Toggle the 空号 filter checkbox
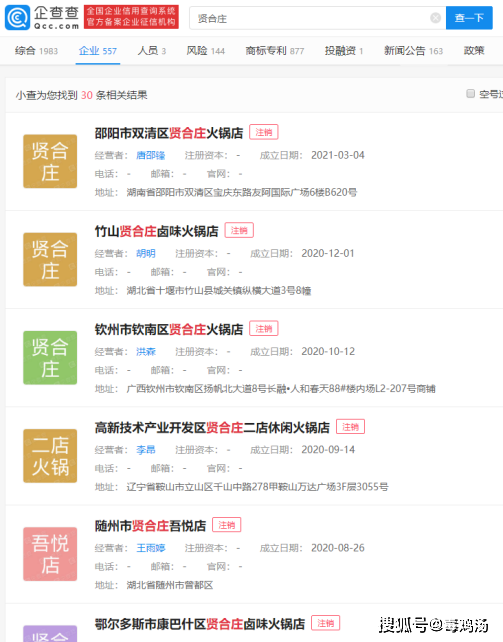503x642 pixels. tap(471, 94)
